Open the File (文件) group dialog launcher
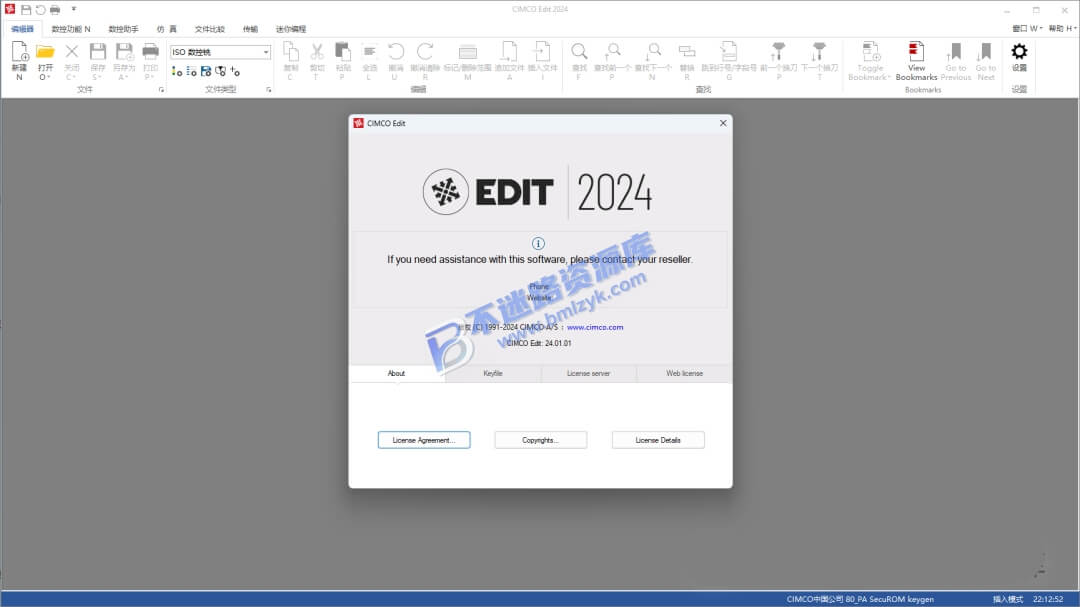 coord(161,90)
